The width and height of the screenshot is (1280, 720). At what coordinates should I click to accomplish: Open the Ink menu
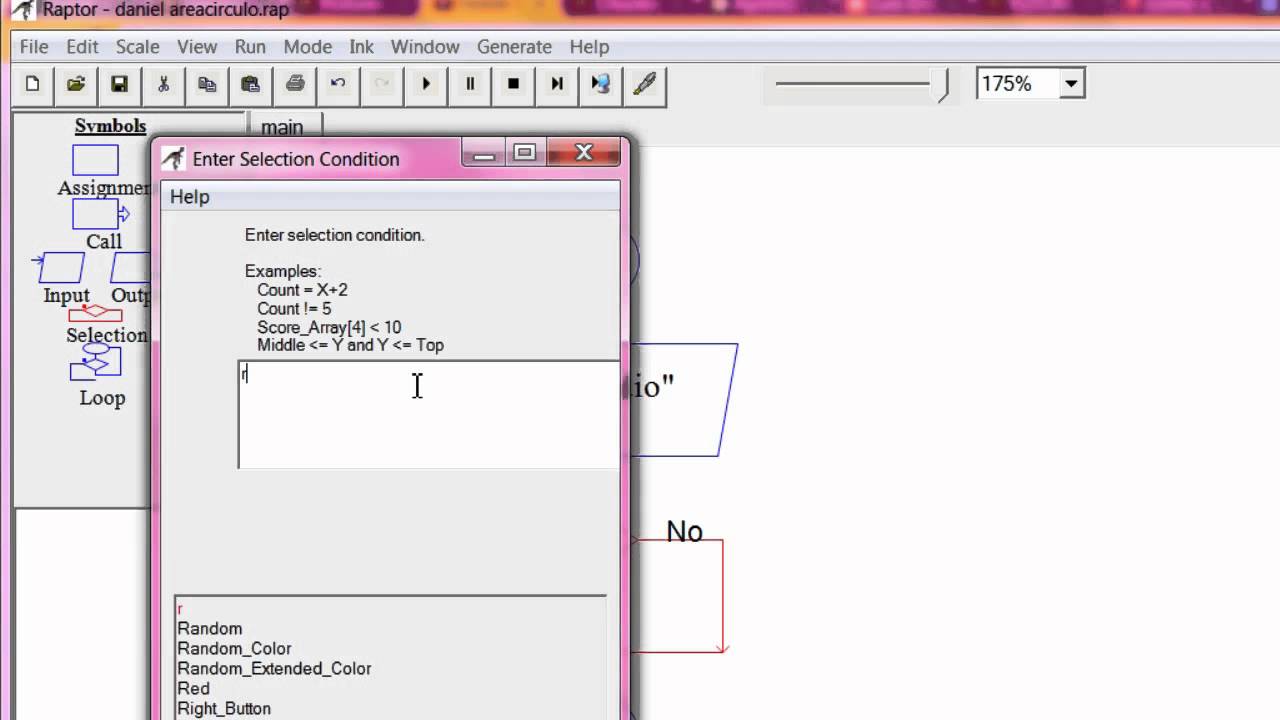pos(361,47)
